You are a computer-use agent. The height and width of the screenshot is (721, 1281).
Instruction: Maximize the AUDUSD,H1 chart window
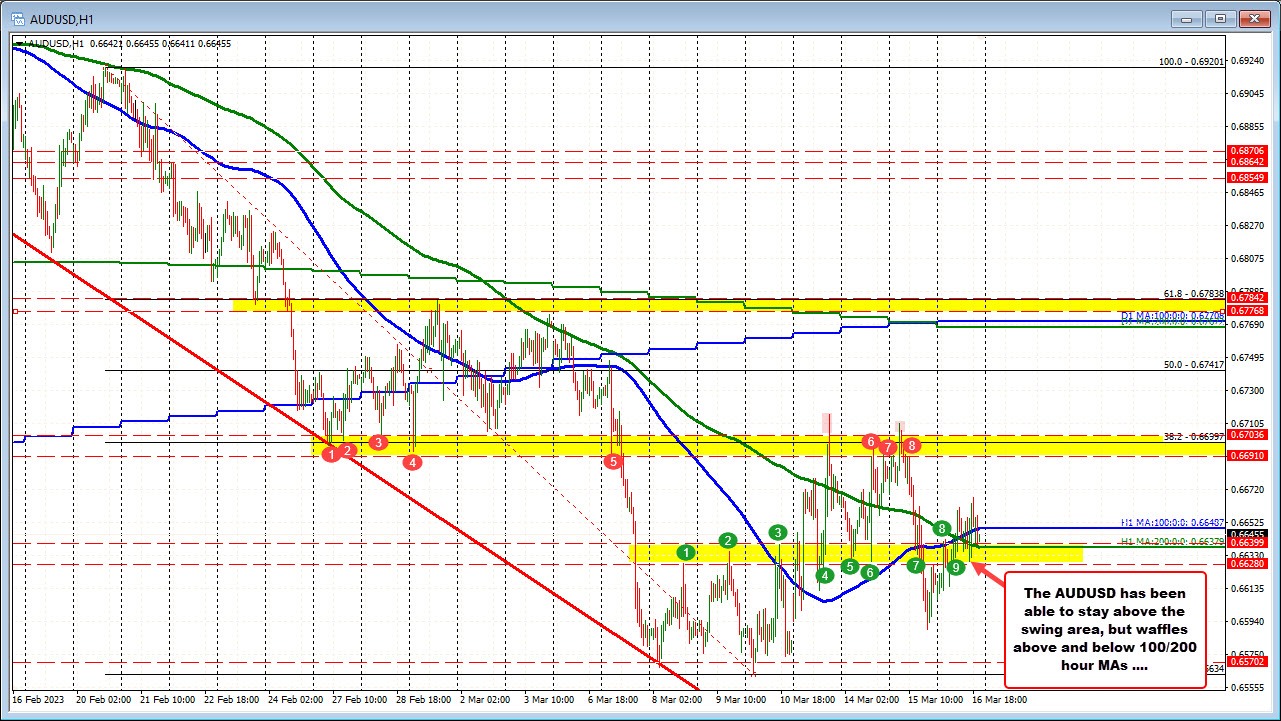[x=1220, y=17]
